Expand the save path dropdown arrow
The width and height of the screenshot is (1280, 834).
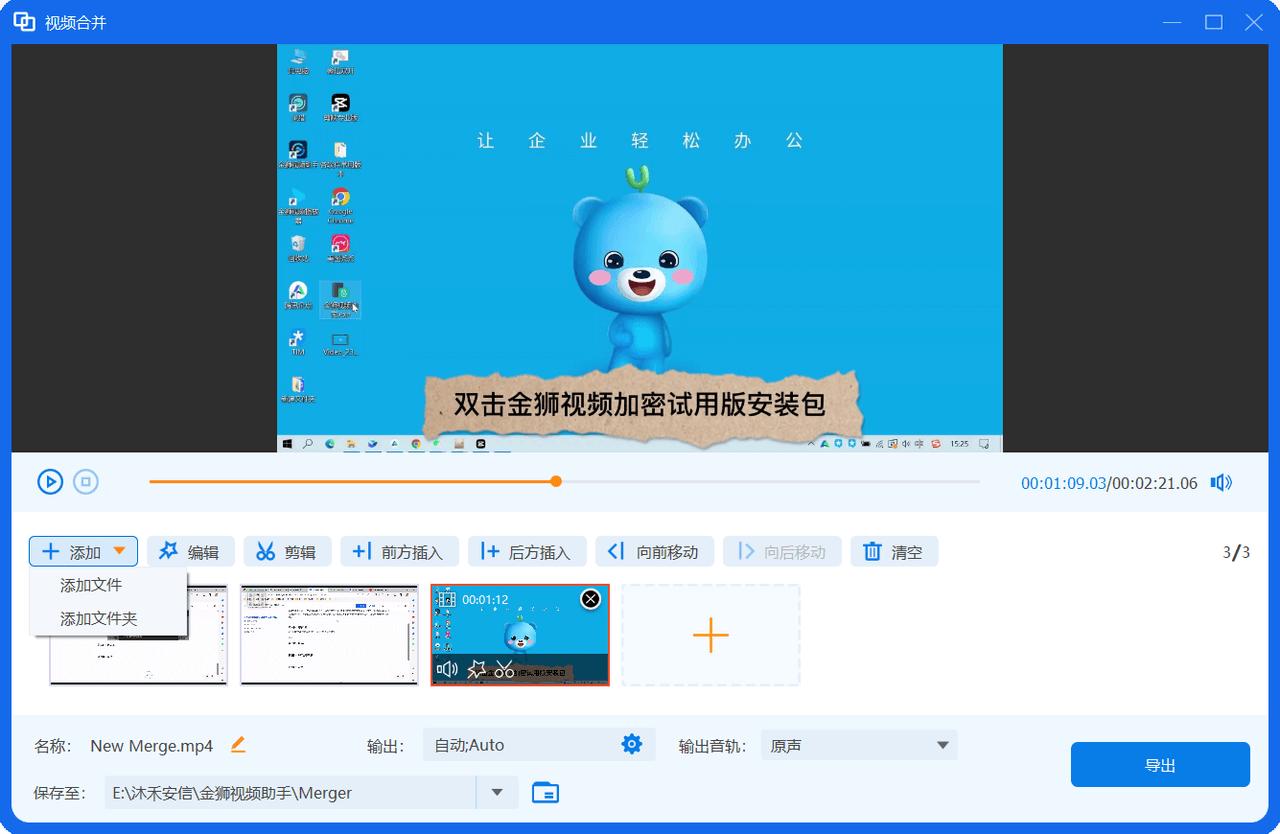[x=497, y=791]
